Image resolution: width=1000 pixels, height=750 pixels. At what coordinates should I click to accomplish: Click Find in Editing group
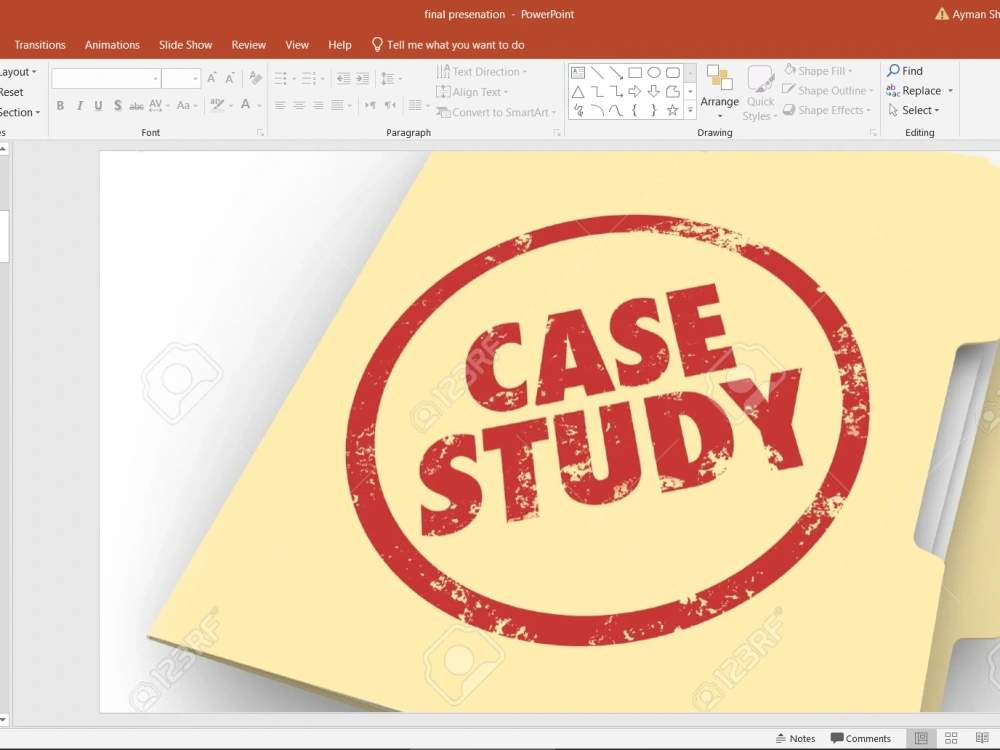pyautogui.click(x=905, y=71)
